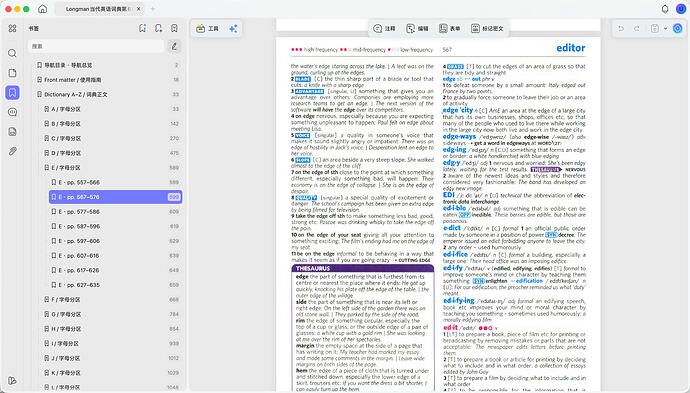The height and width of the screenshot is (393, 690).
Task: Click the bookmark search field
Action: pos(96,46)
